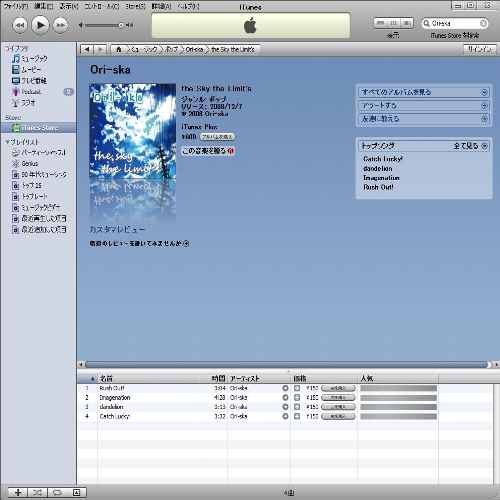Click the Previous track button
Viewport: 500px width, 500px height.
[20, 25]
